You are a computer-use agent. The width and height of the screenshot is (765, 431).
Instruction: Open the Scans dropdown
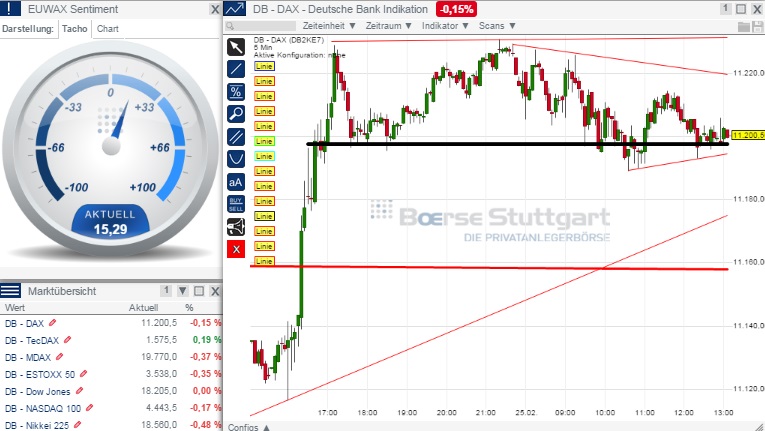click(497, 26)
